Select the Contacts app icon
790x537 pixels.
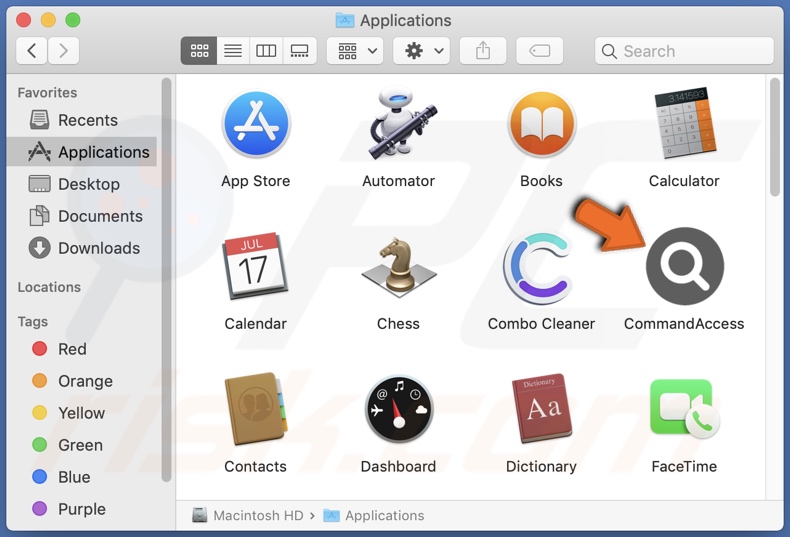(256, 409)
